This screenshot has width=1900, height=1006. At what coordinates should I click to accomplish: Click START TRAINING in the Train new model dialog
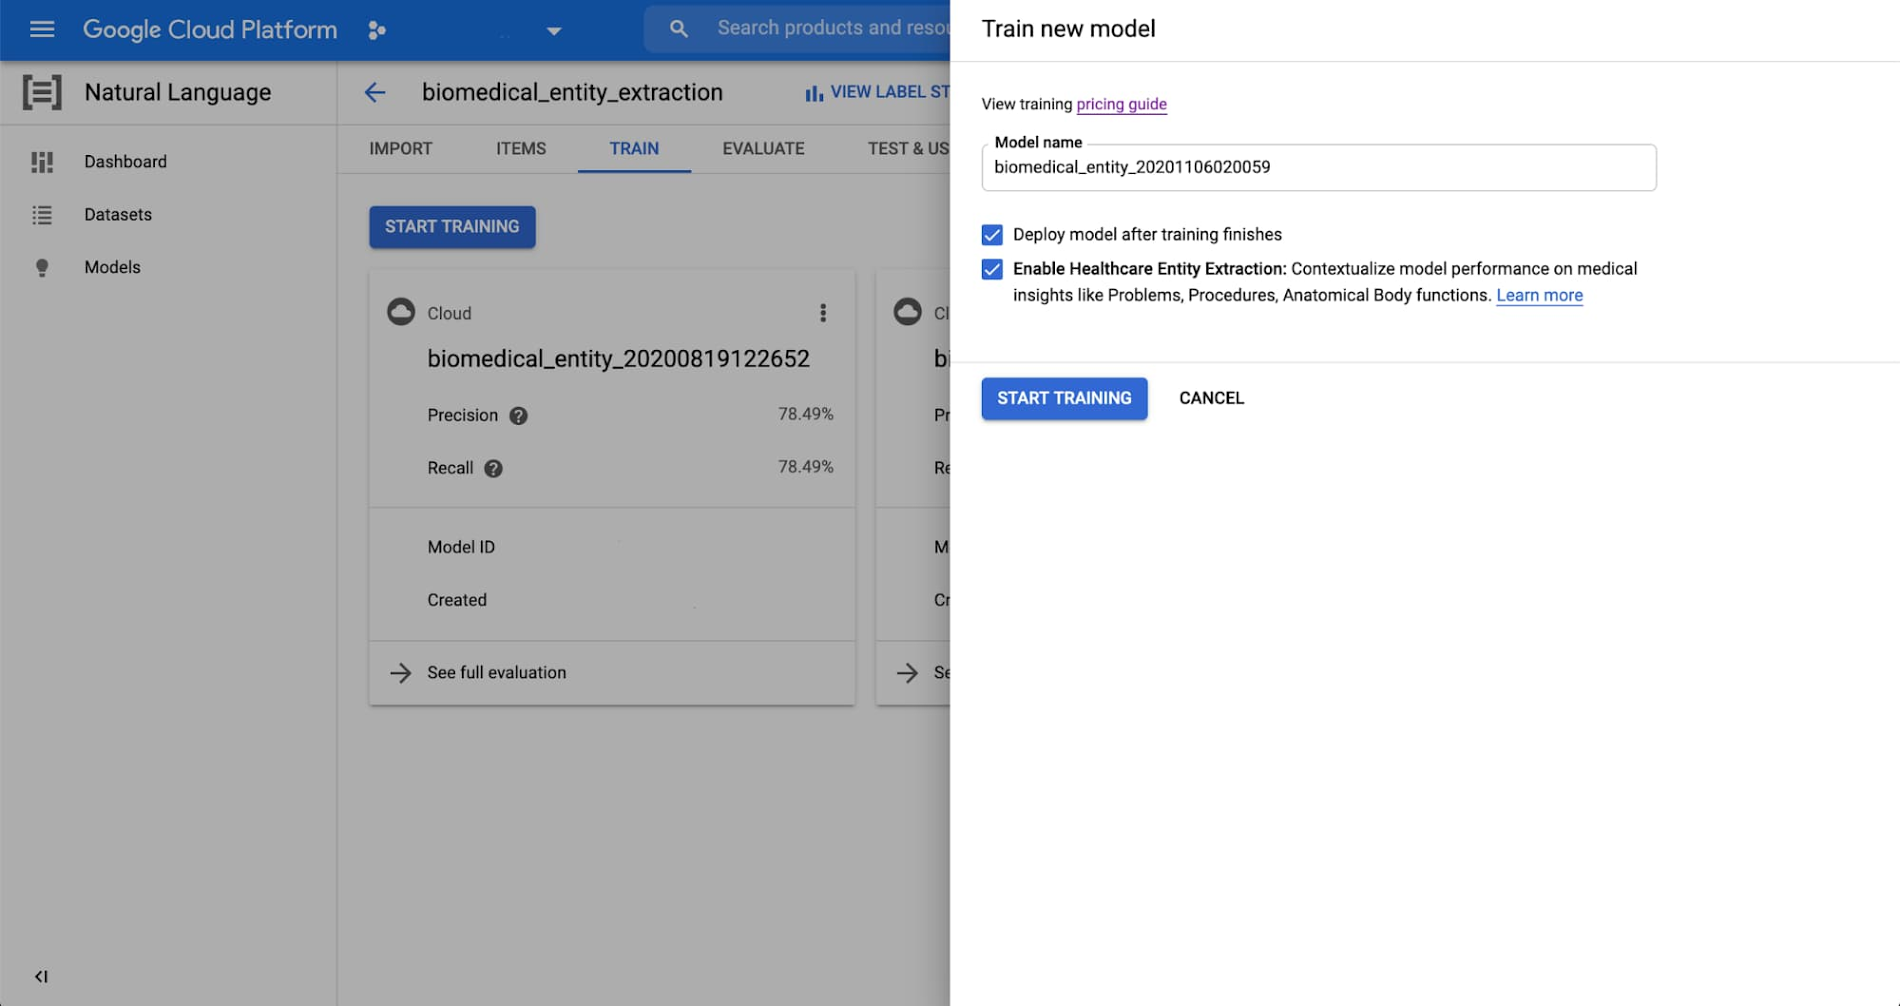(1064, 398)
